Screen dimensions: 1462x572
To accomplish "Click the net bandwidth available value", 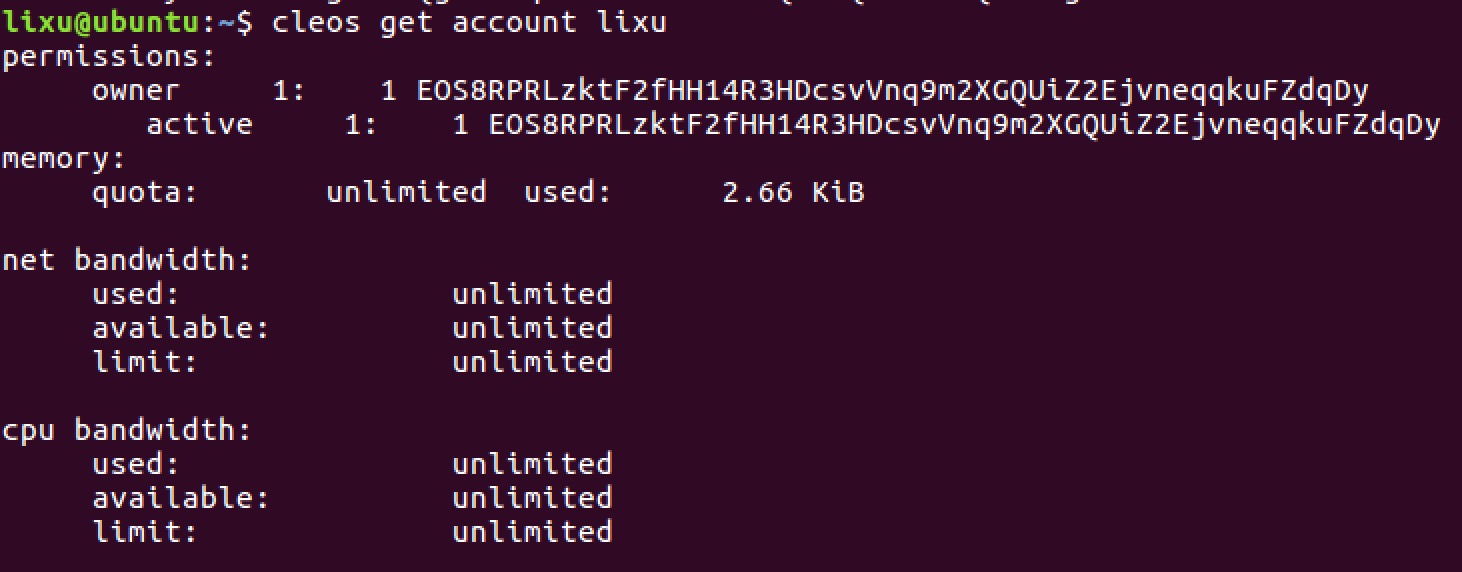I will [x=532, y=329].
